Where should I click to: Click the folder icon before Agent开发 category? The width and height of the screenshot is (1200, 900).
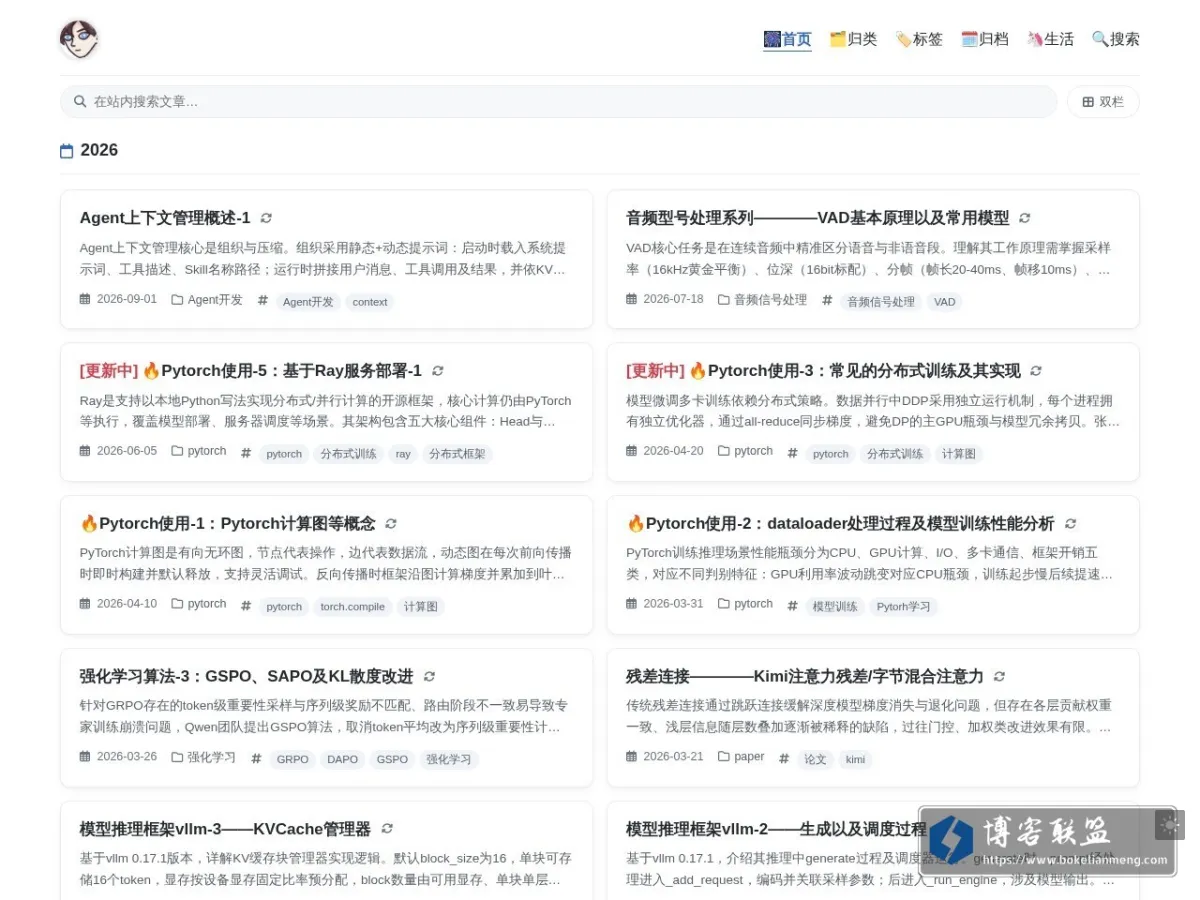pyautogui.click(x=177, y=300)
